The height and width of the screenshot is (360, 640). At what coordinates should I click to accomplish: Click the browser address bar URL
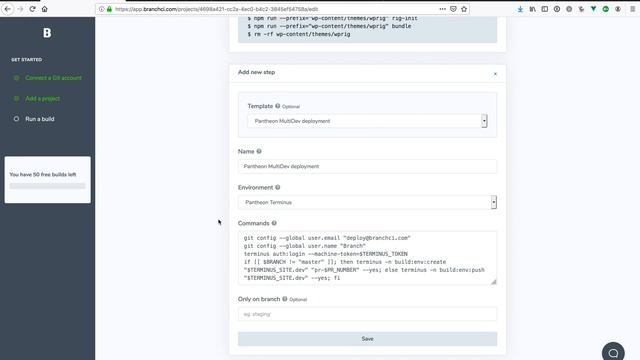pyautogui.click(x=216, y=9)
